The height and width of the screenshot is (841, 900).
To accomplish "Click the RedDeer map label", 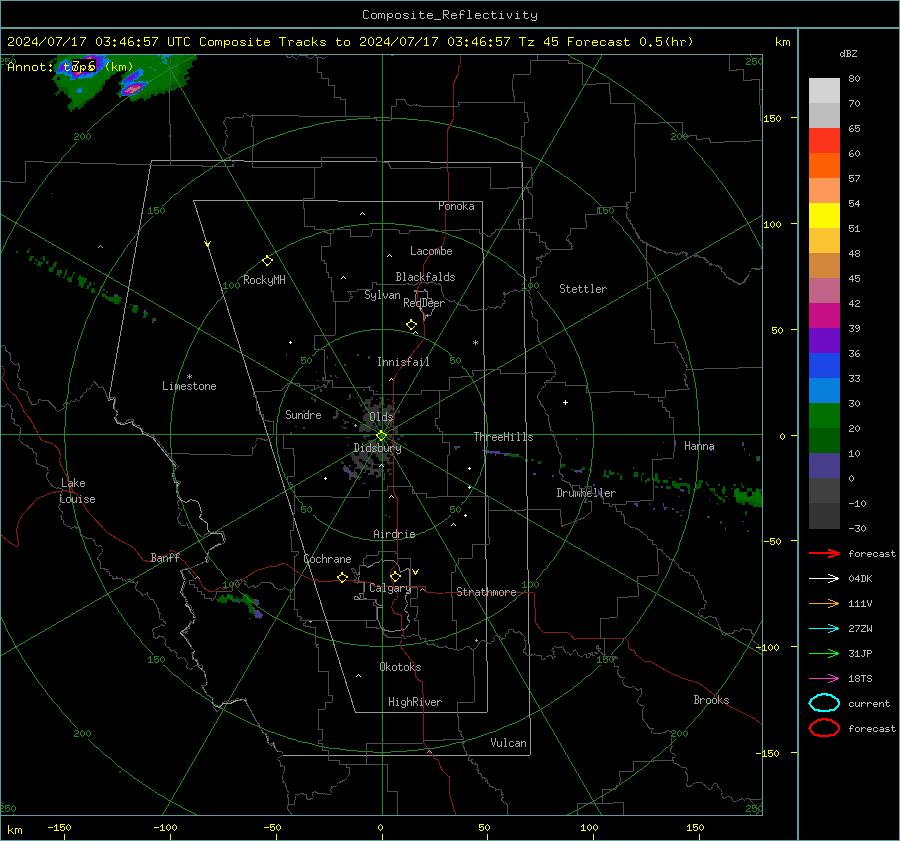I will [424, 303].
